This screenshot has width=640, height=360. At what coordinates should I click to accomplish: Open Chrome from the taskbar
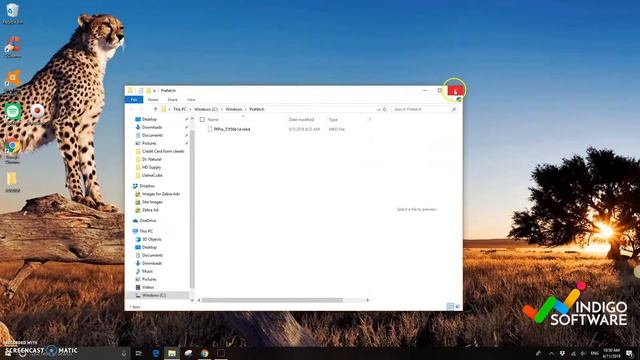[204, 353]
